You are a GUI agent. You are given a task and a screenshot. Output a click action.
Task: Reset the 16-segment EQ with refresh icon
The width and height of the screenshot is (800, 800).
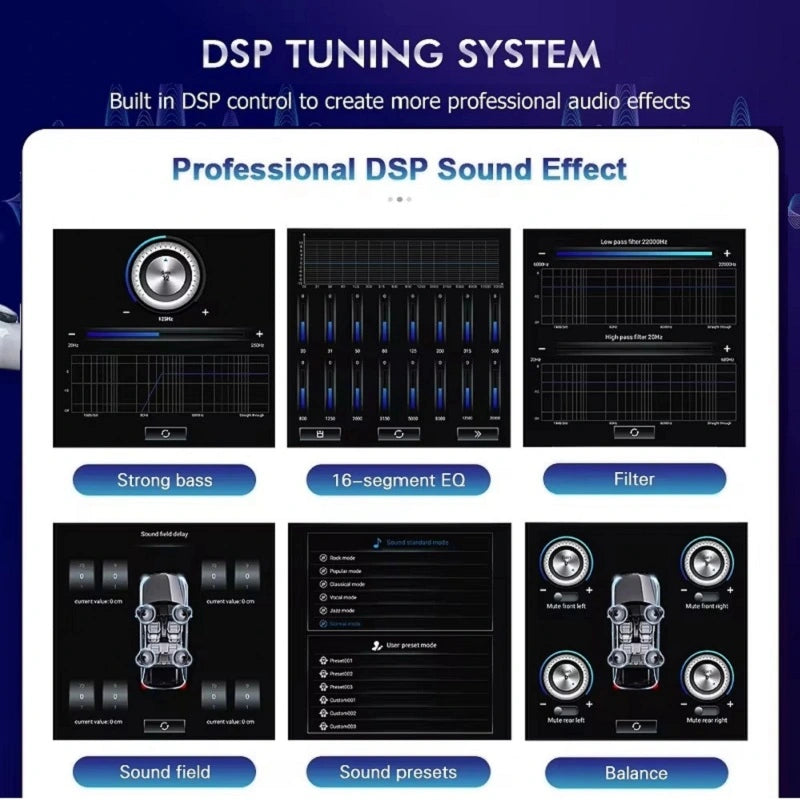[x=398, y=434]
